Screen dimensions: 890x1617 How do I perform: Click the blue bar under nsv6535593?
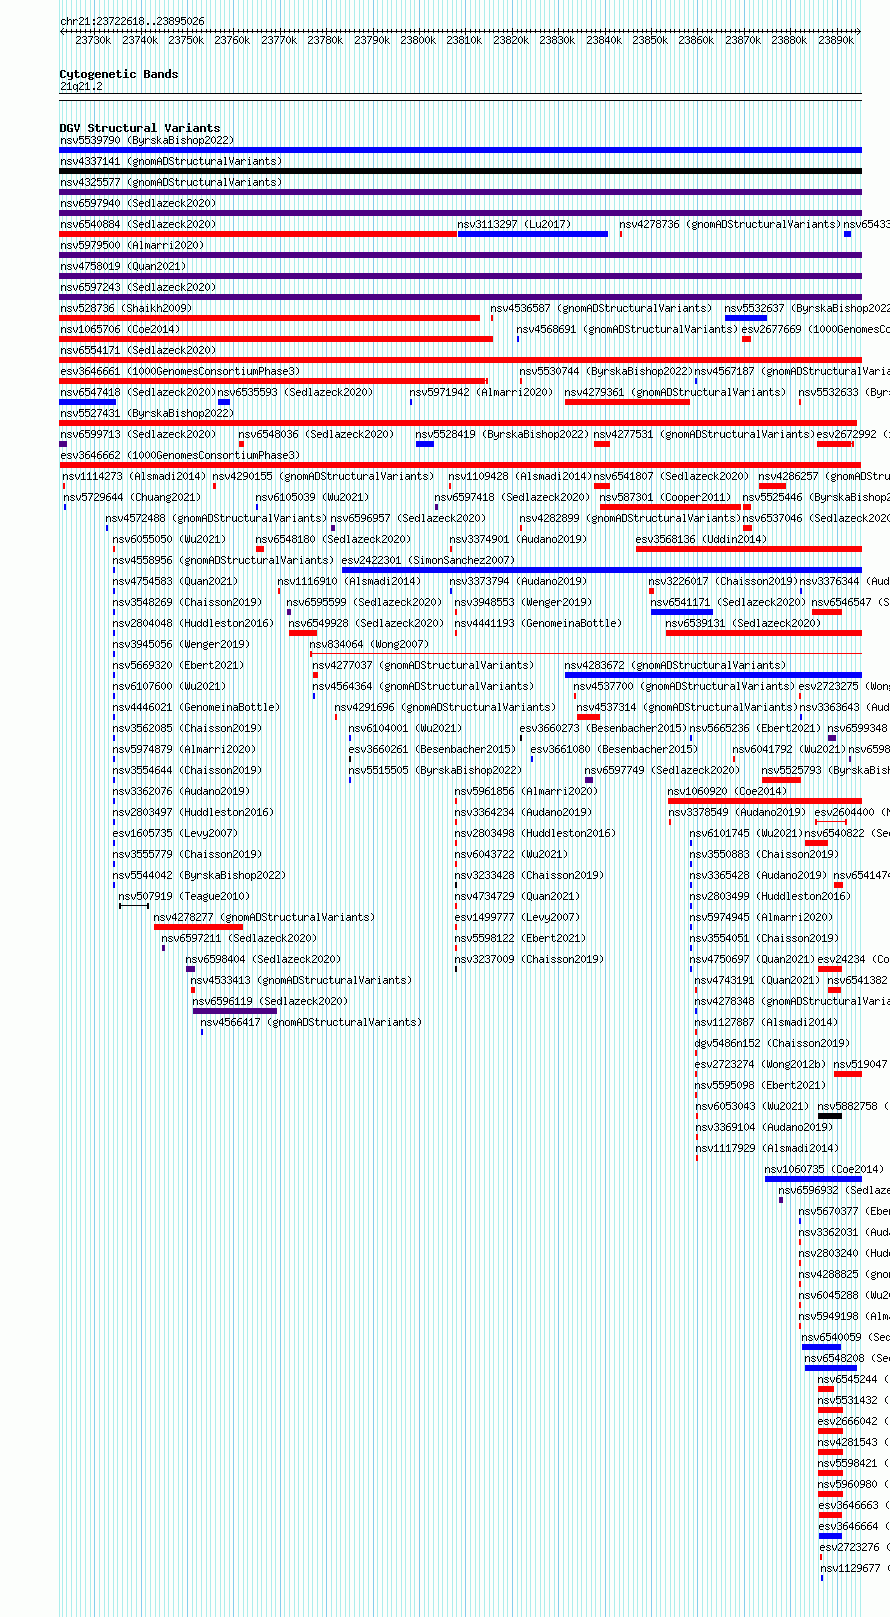point(224,402)
